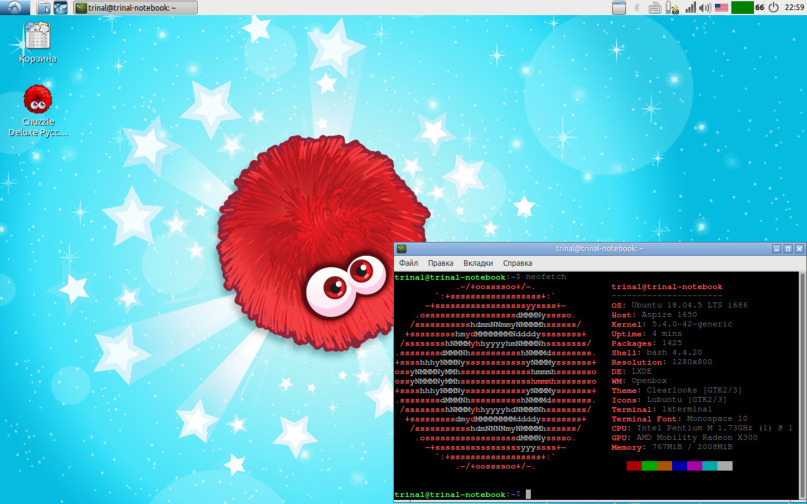Switch keyboard layout via US flag
Viewport: 807px width, 504px height.
[721, 7]
